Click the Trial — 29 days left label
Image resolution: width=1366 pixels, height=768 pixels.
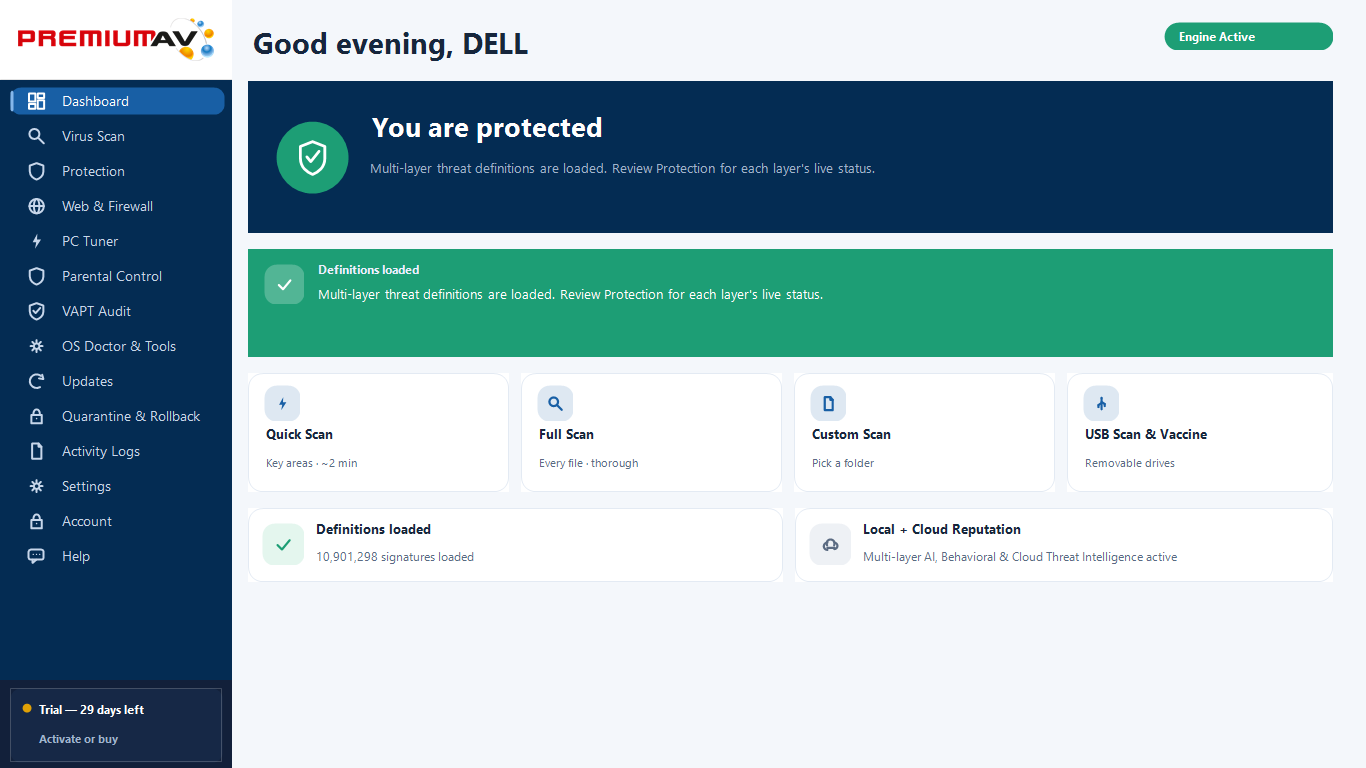[x=91, y=710]
